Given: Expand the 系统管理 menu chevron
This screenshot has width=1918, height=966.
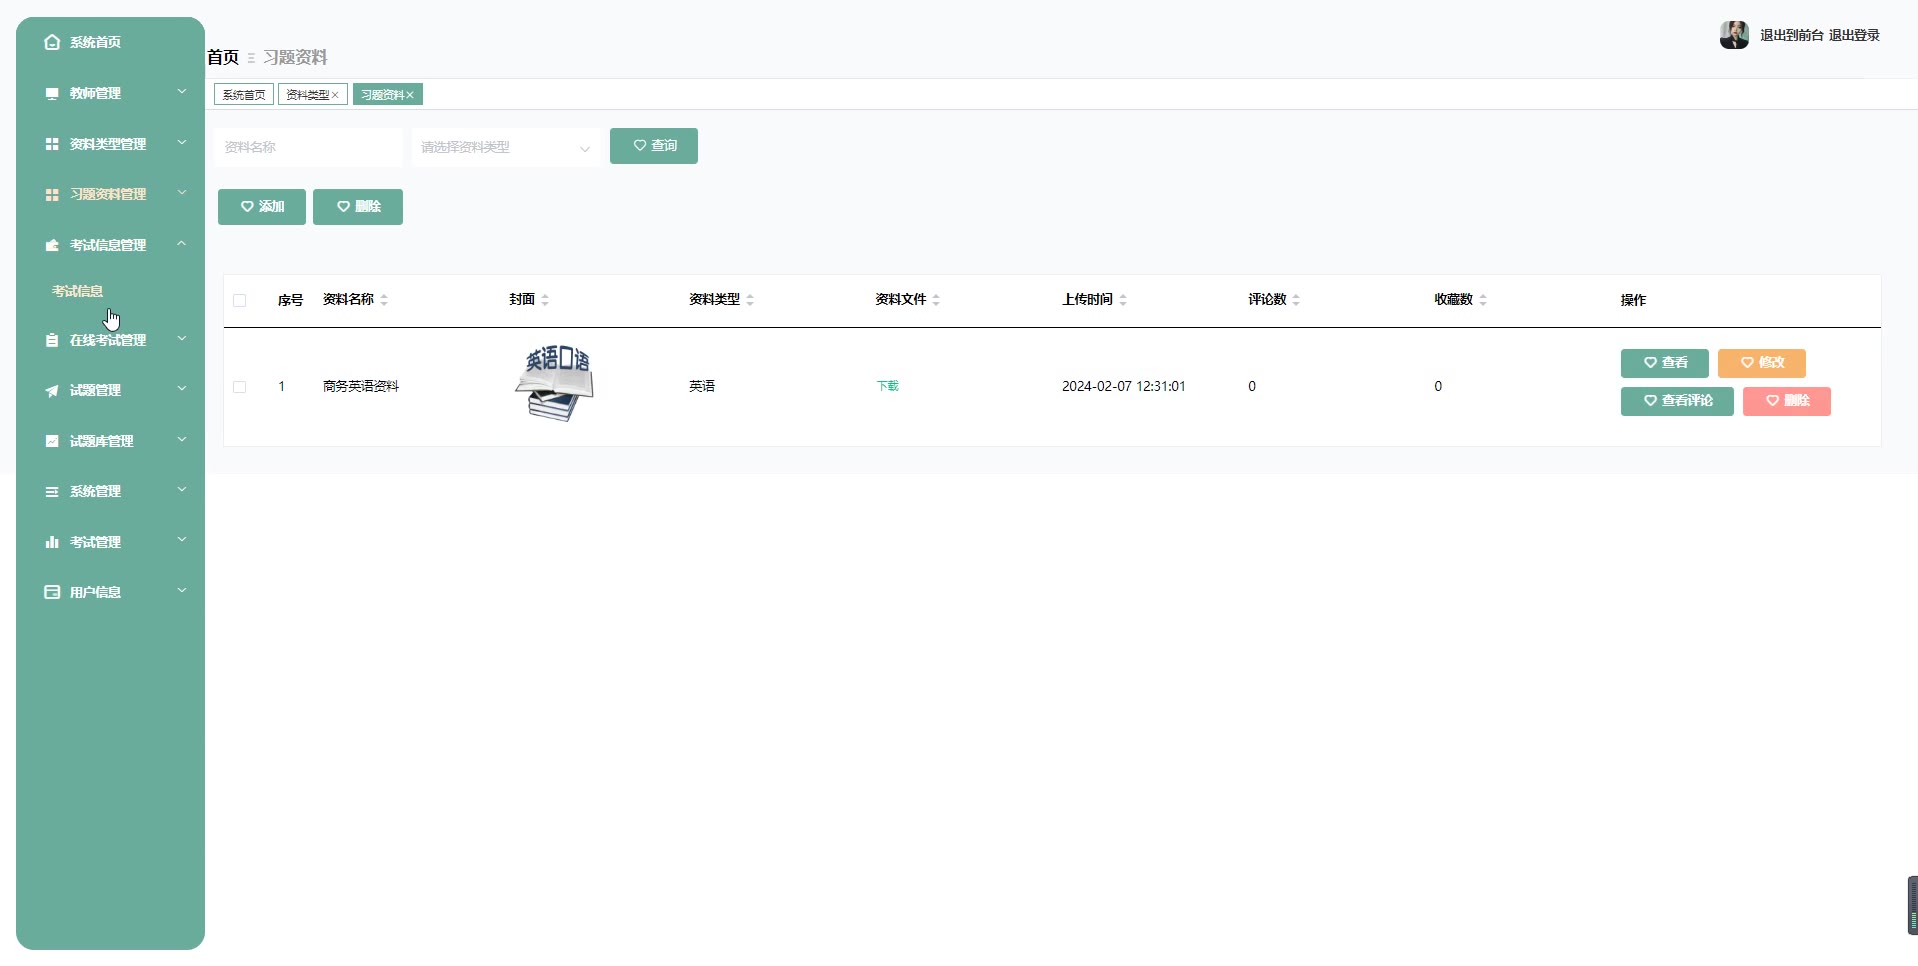Looking at the screenshot, I should coord(182,490).
